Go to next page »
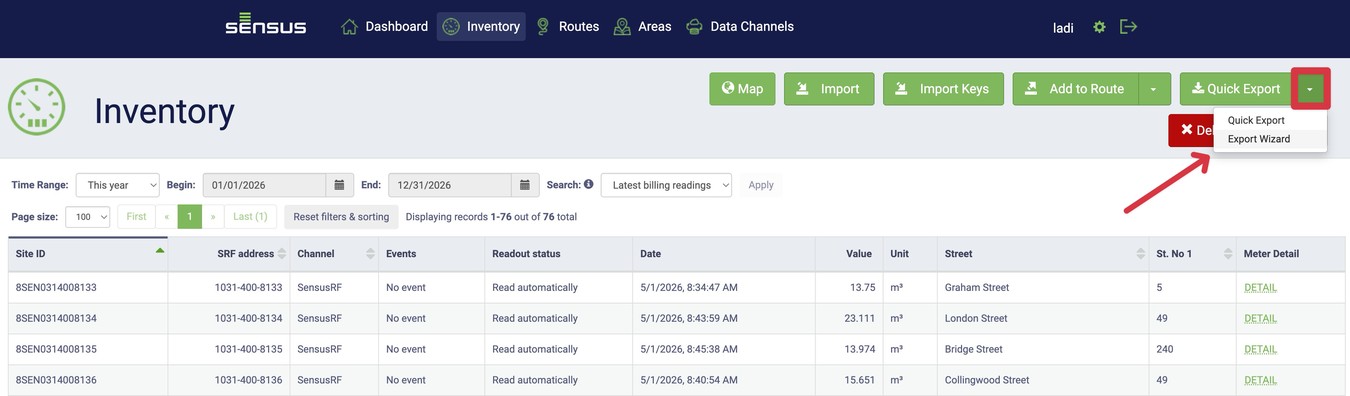 click(213, 217)
